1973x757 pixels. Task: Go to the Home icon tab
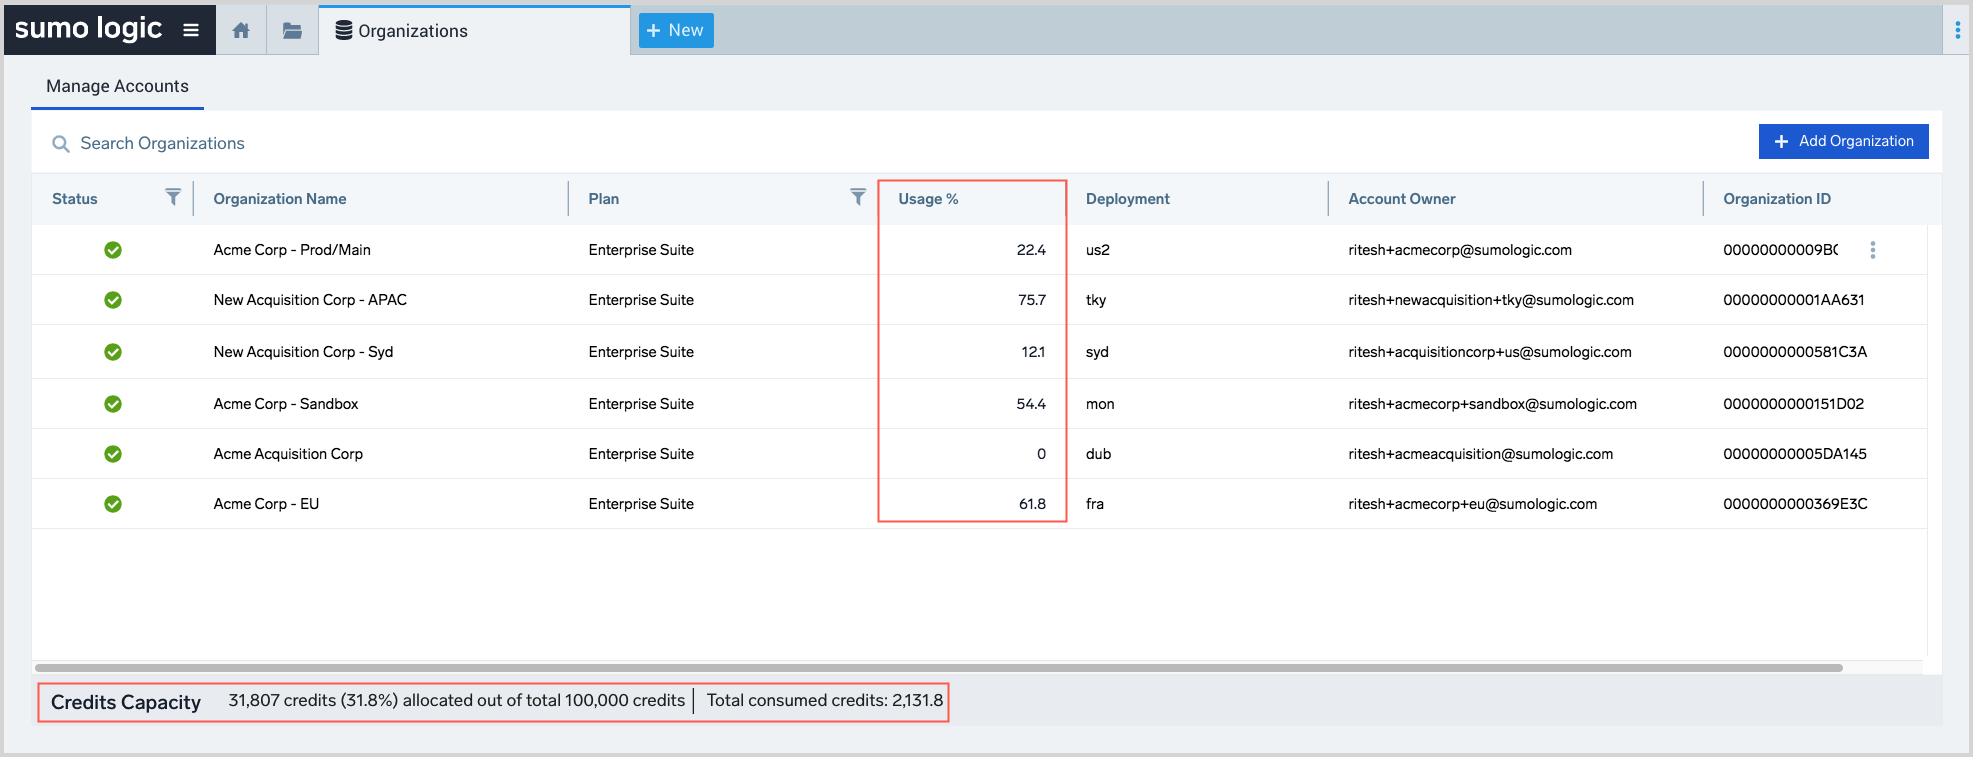pos(241,31)
